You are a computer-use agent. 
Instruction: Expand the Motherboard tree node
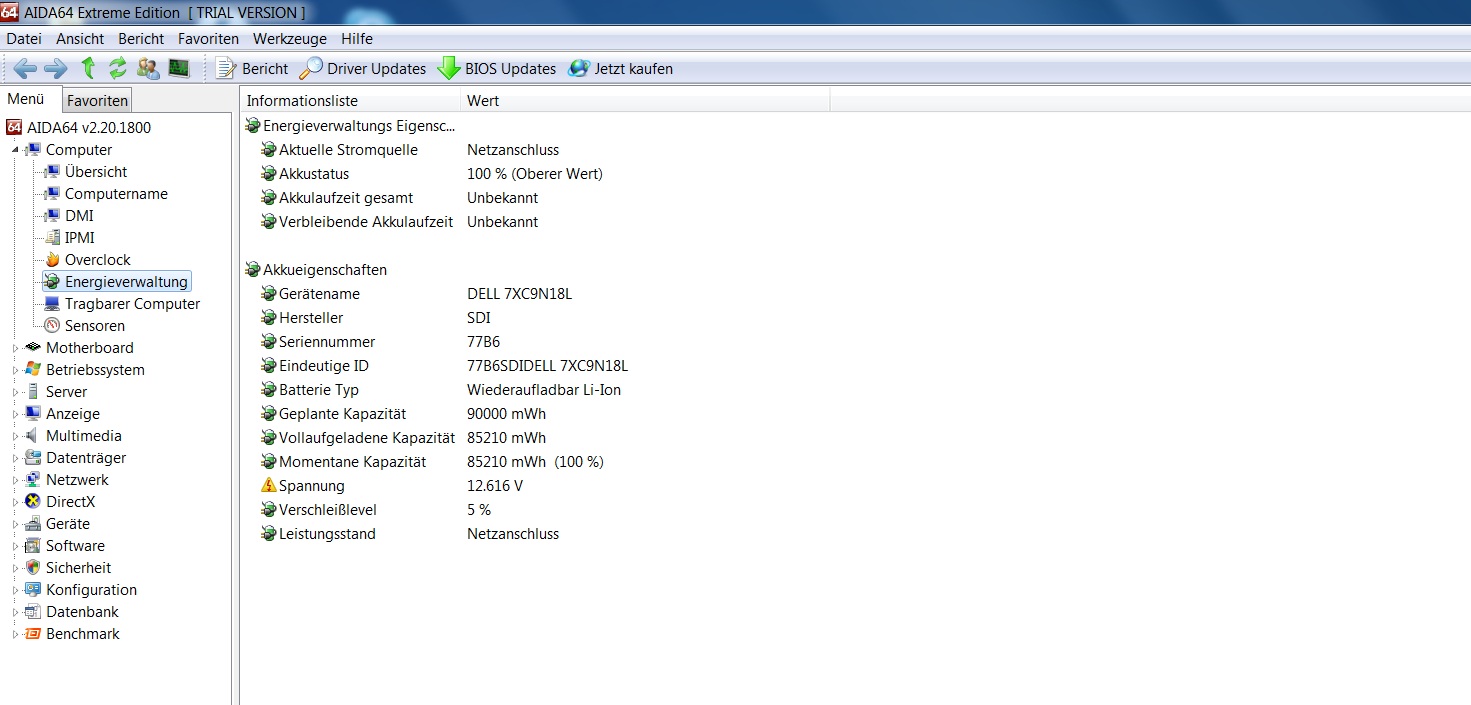pyautogui.click(x=15, y=348)
